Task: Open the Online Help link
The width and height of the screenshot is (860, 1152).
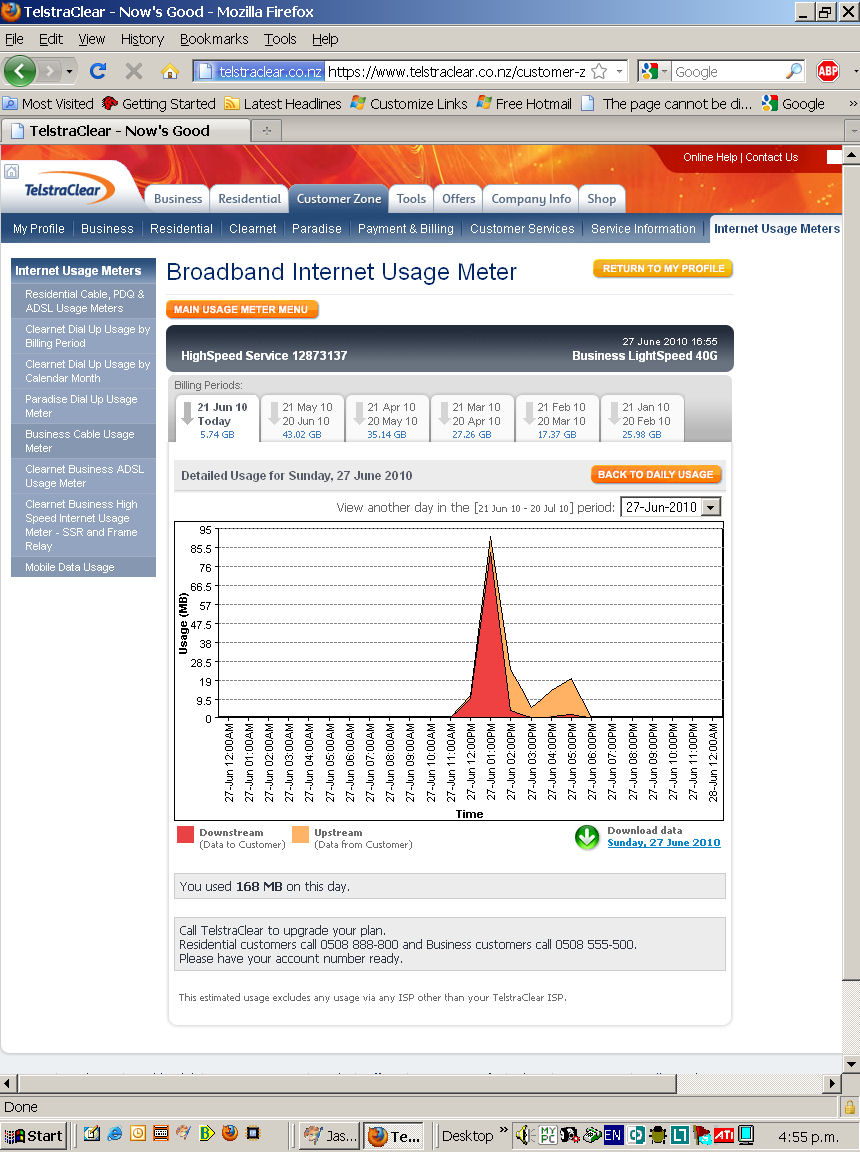Action: pos(710,157)
